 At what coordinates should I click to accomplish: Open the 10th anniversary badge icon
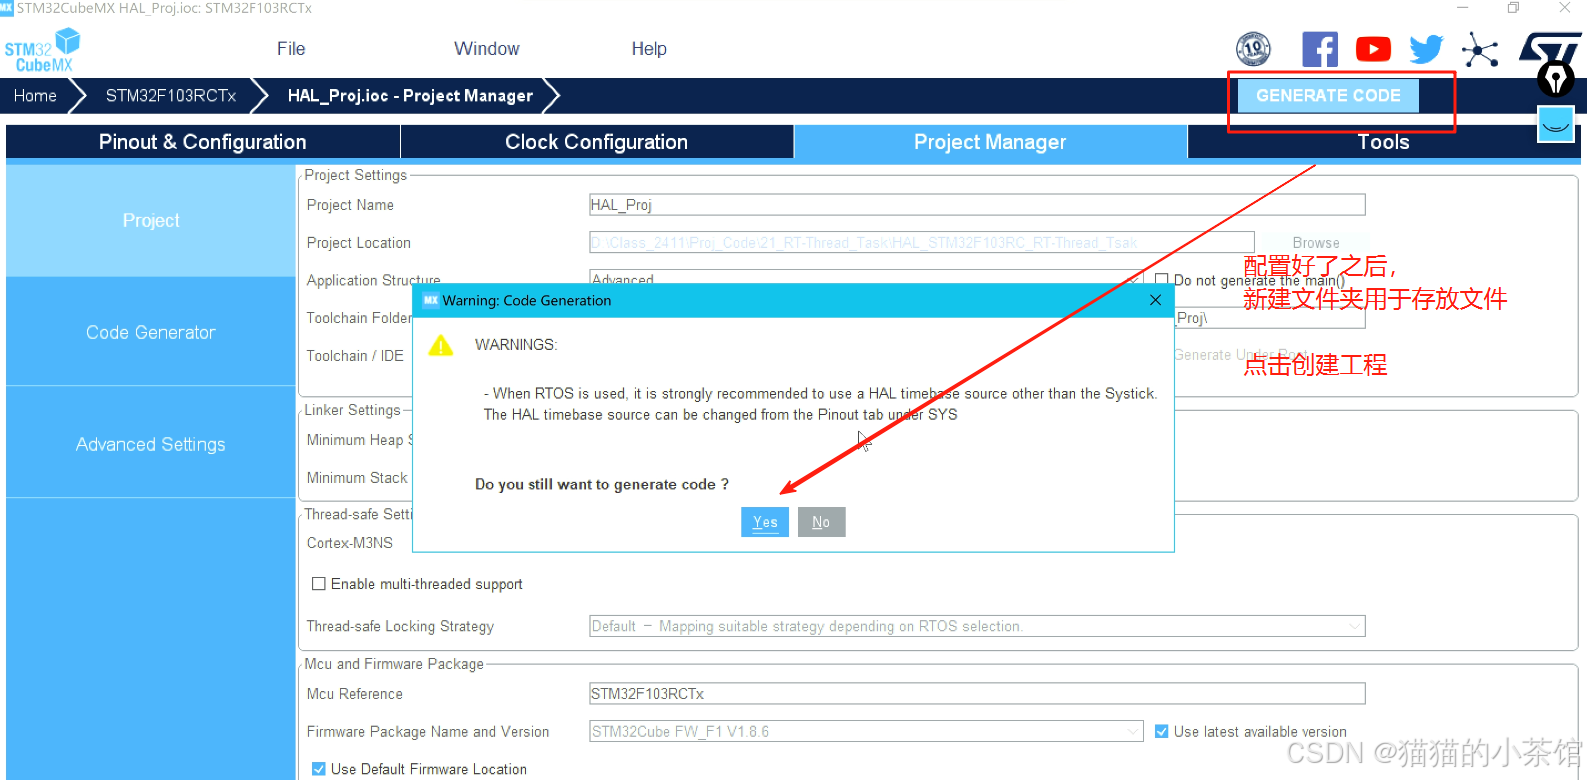1253,49
